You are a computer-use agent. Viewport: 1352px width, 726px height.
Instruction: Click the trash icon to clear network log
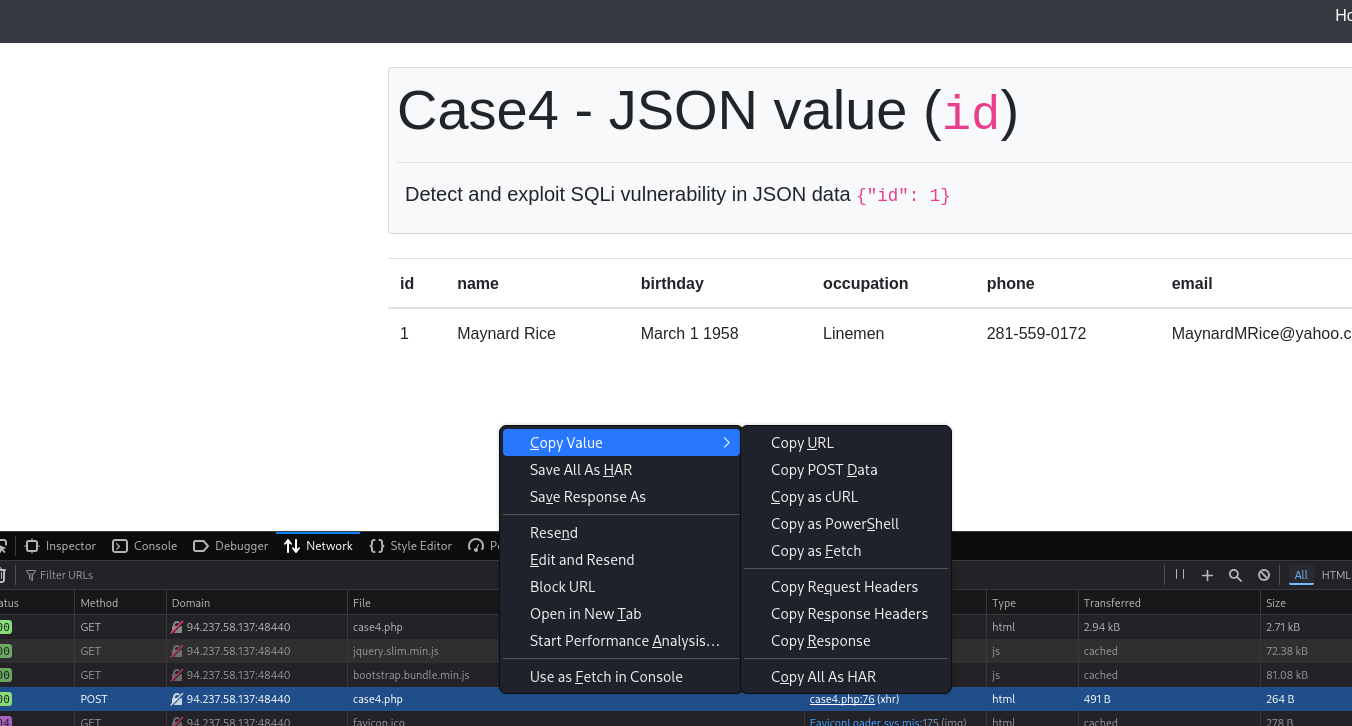pyautogui.click(x=3, y=575)
